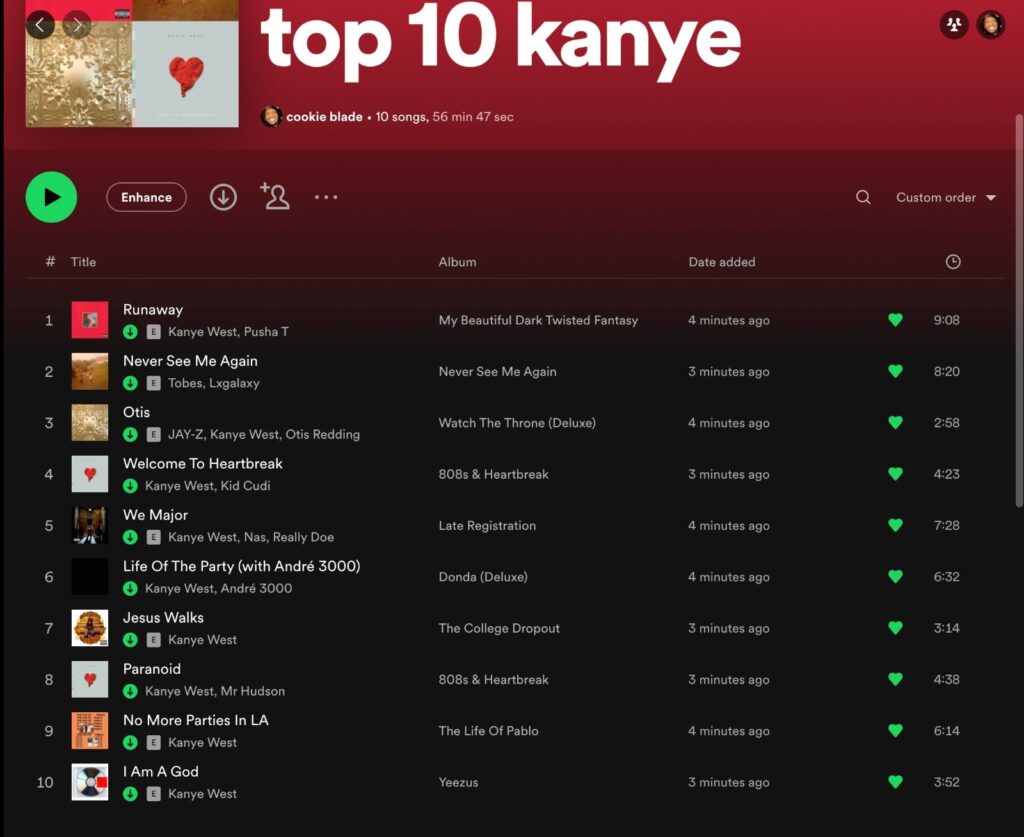Unlike Runaway with its heart icon
The width and height of the screenshot is (1024, 837).
point(895,320)
